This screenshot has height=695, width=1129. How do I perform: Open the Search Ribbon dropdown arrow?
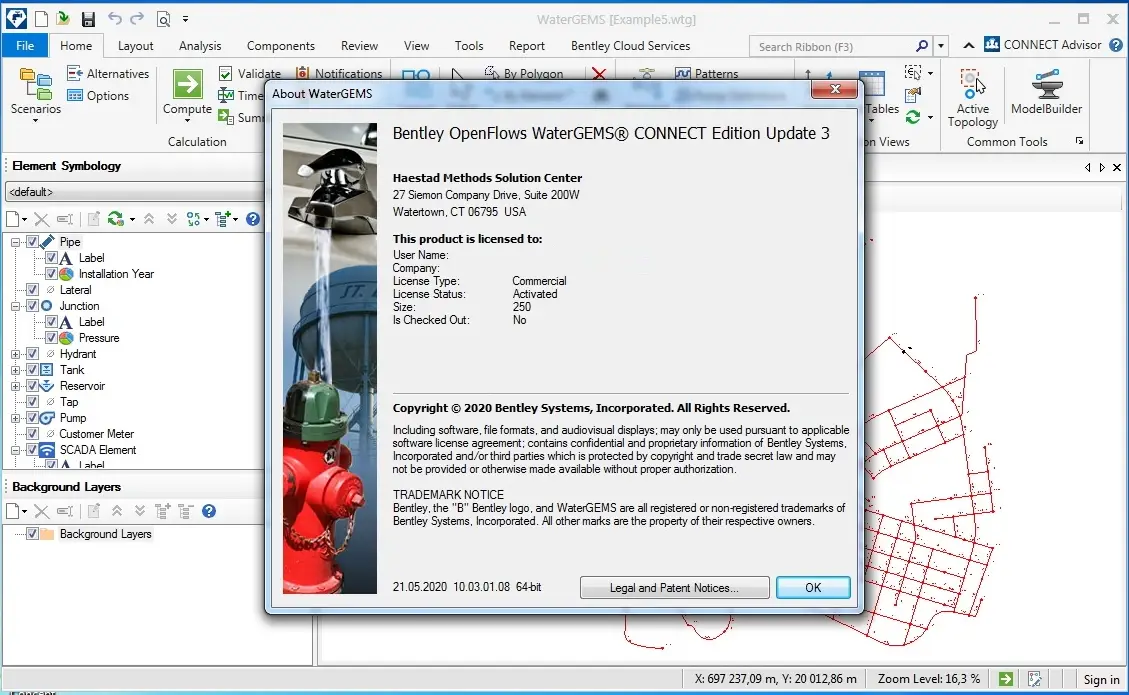[x=940, y=46]
